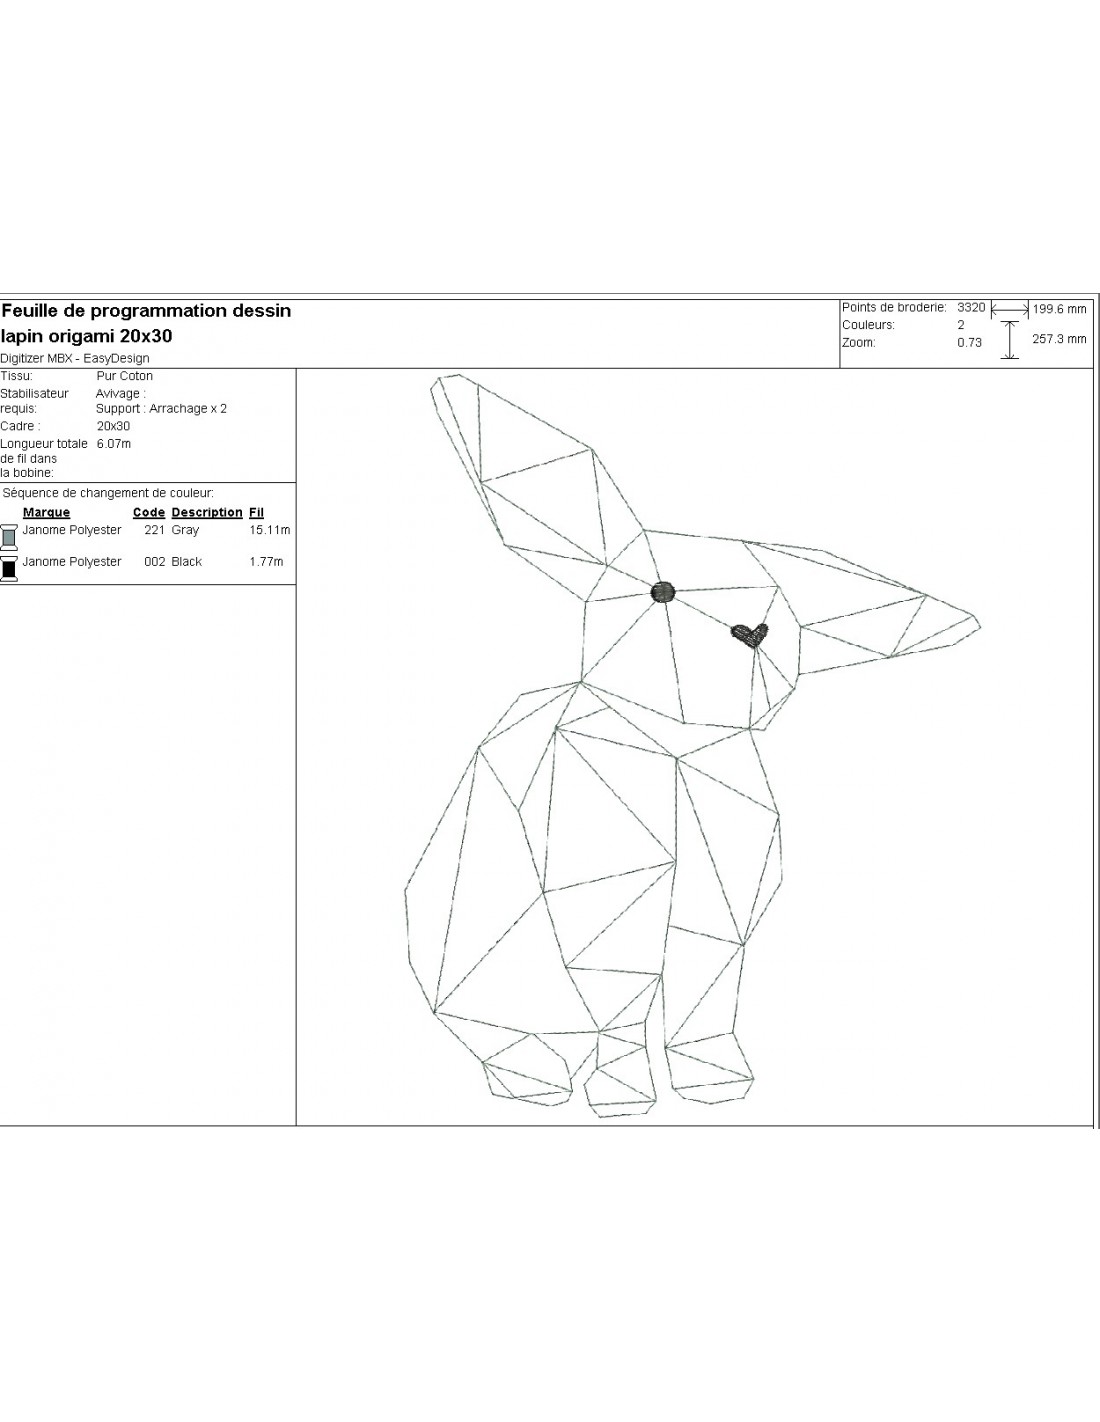This screenshot has width=1100, height=1422.
Task: Click the 'Avivage :' text
Action: click(121, 393)
